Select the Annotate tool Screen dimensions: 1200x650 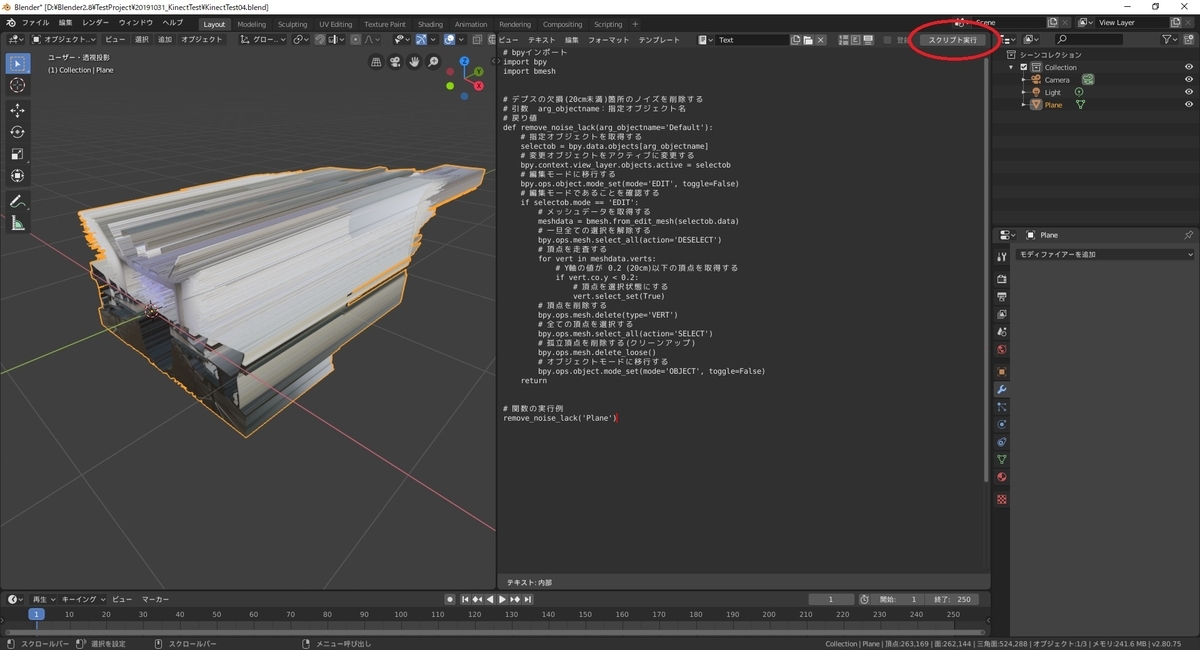pyautogui.click(x=17, y=201)
